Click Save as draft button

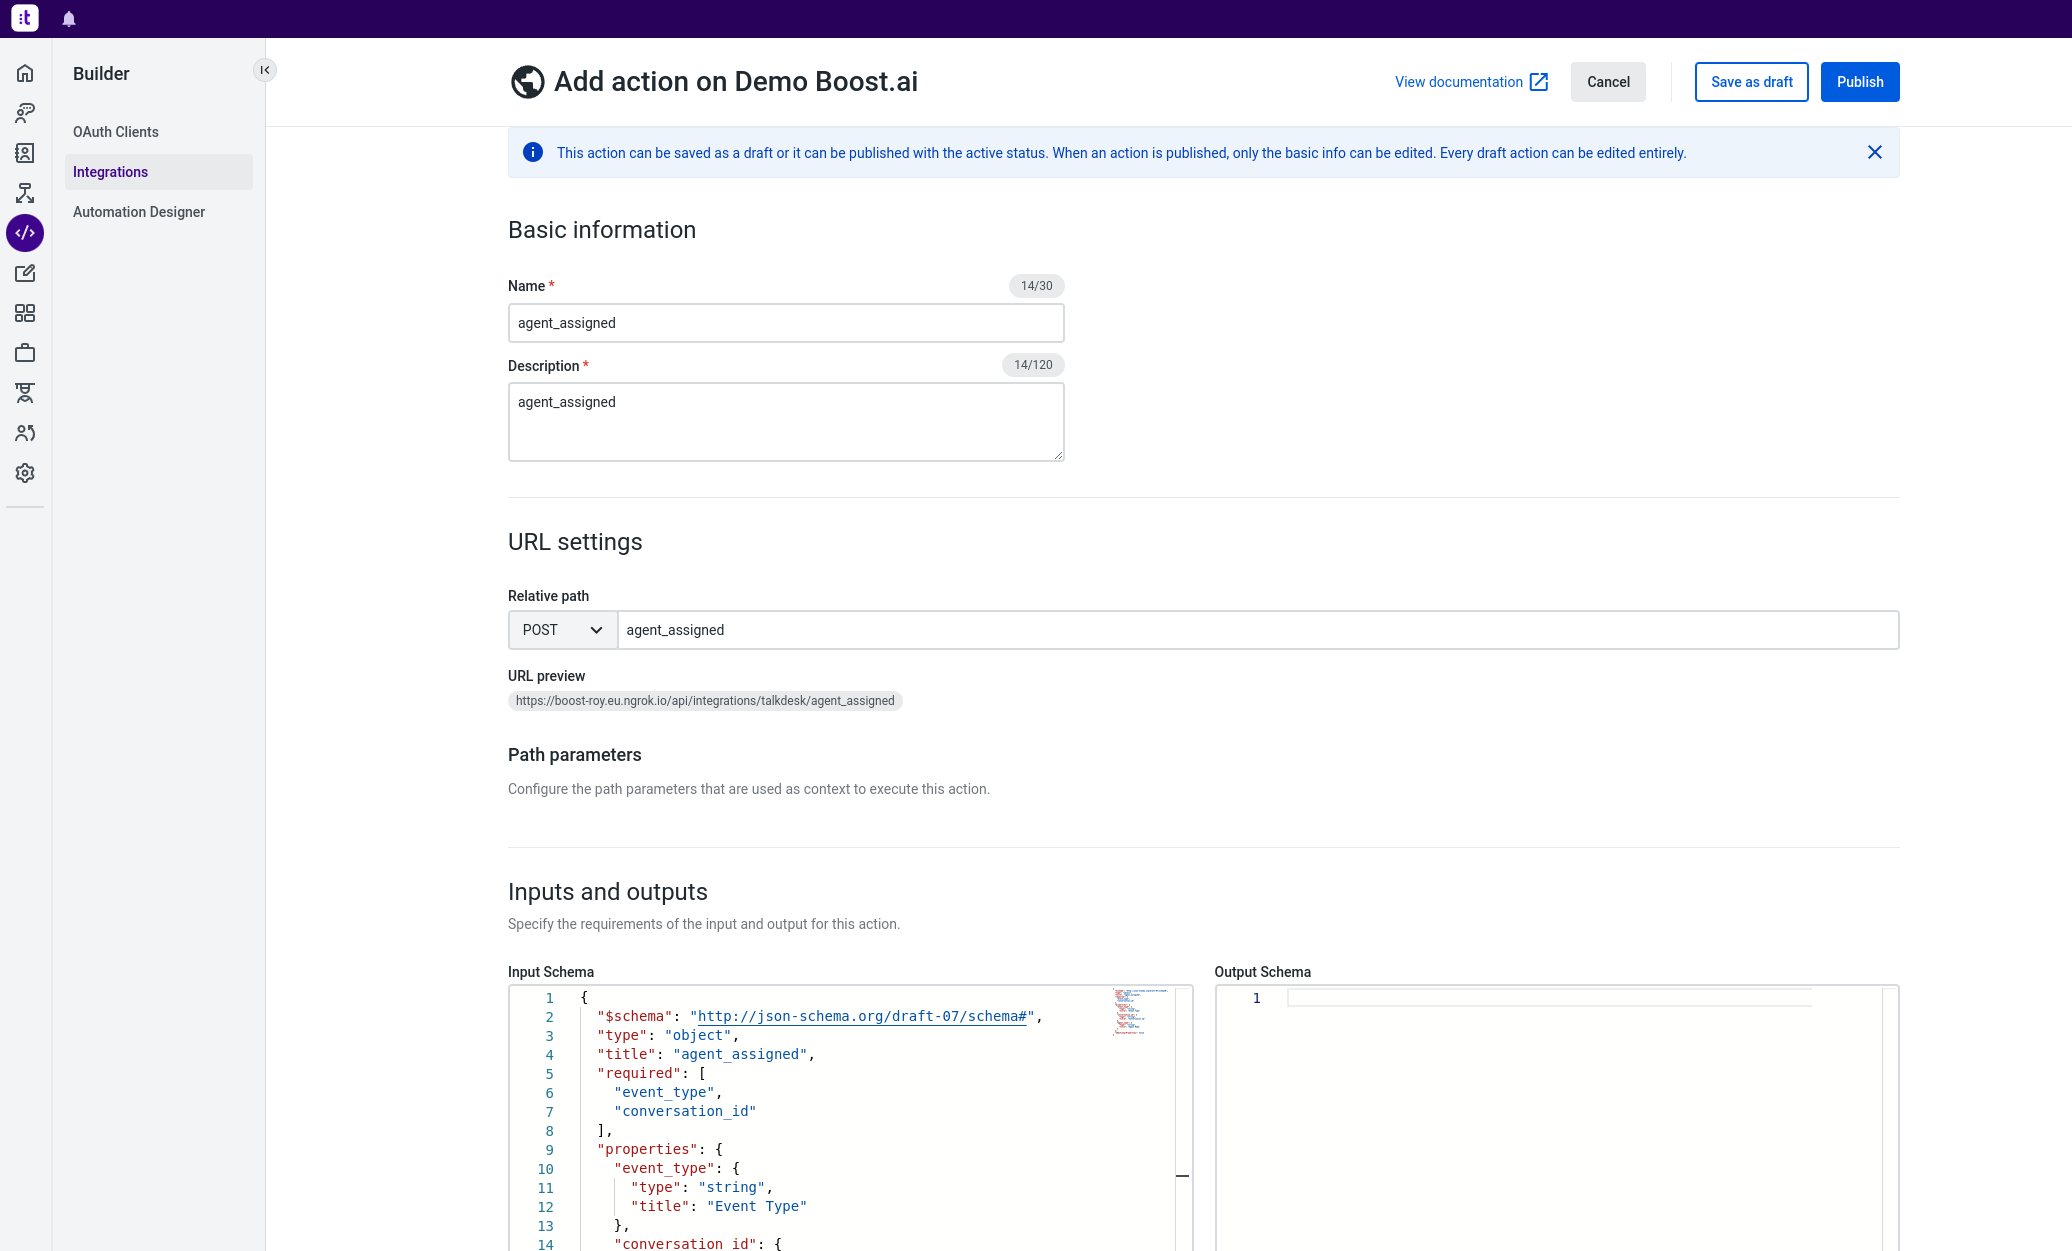click(x=1752, y=82)
